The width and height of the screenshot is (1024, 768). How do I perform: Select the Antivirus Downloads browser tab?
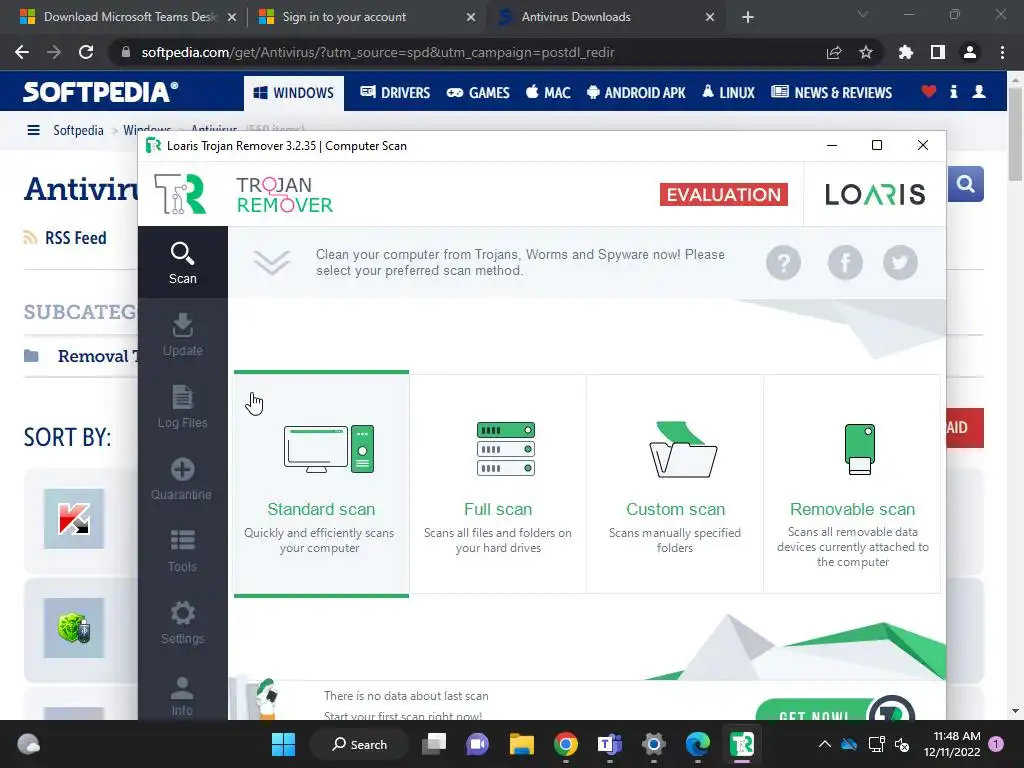coord(605,17)
